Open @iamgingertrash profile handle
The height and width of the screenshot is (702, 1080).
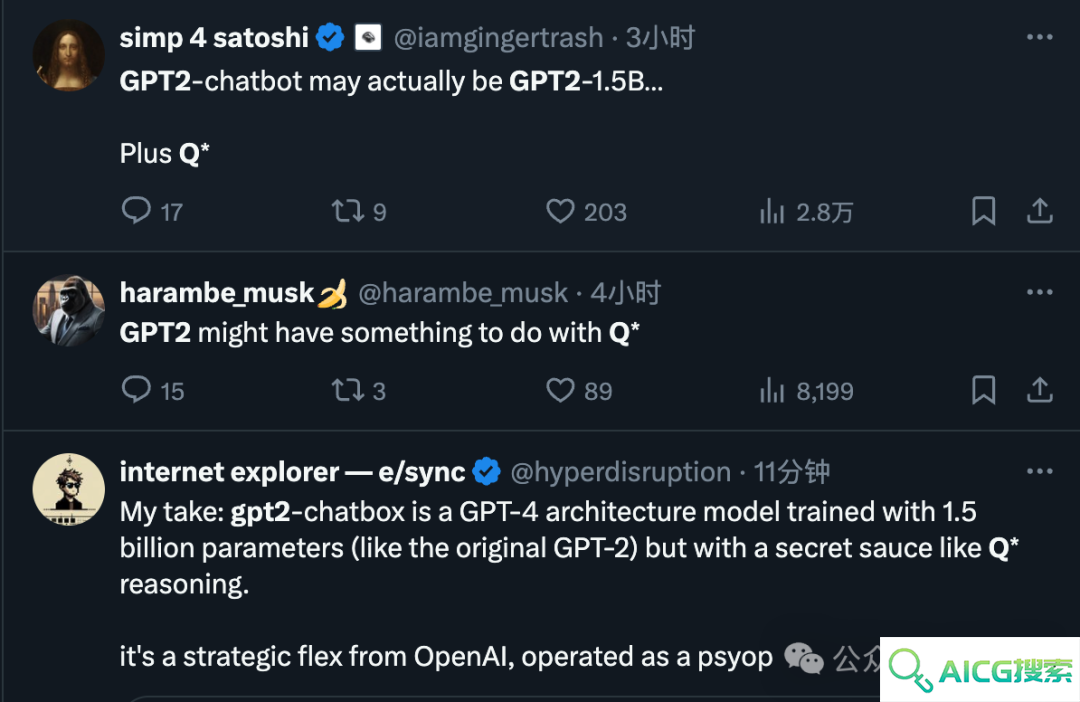[498, 38]
